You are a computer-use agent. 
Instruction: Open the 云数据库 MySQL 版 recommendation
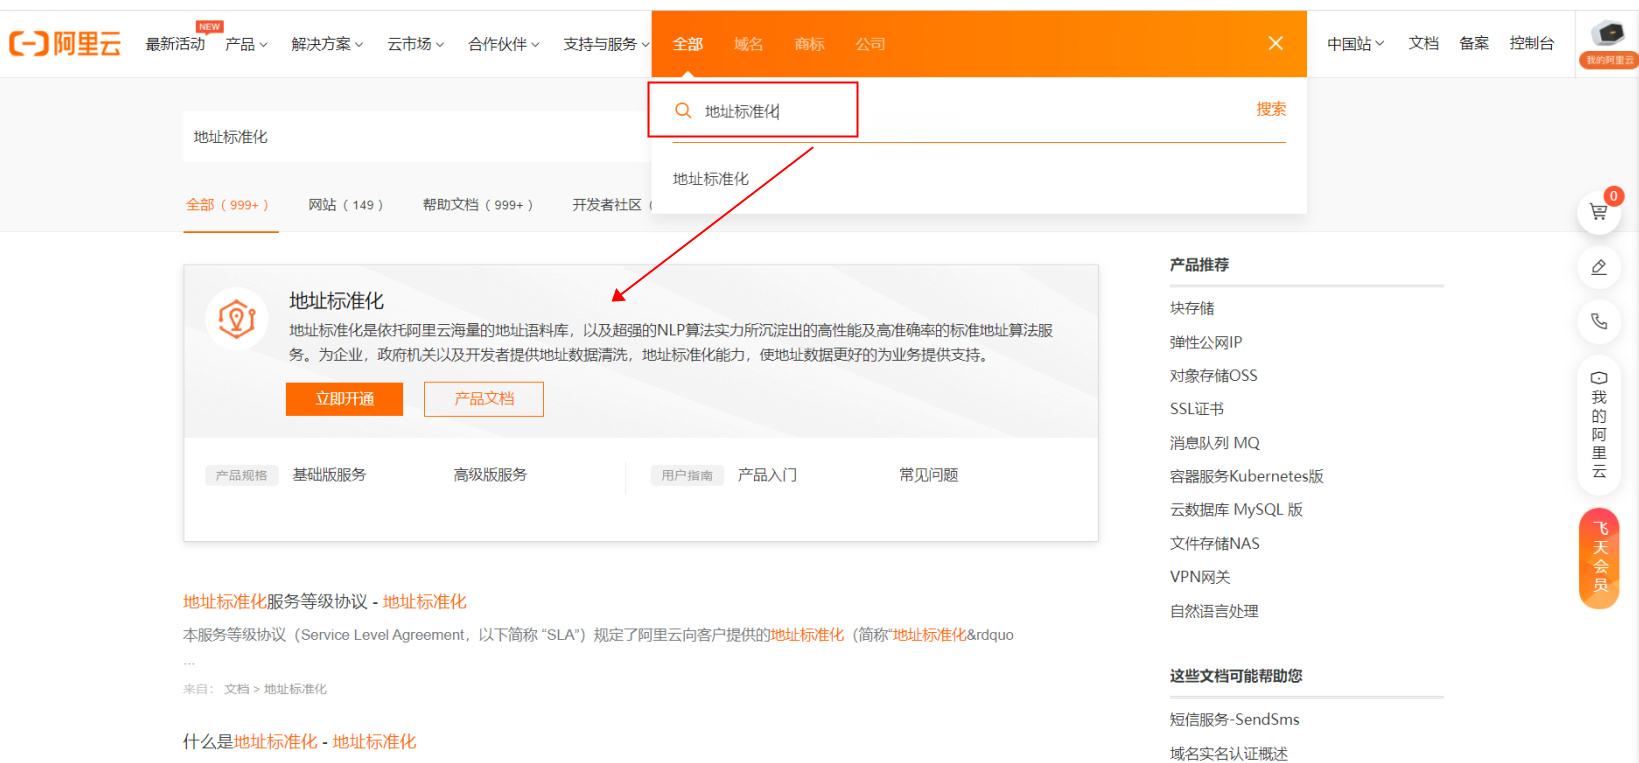pos(1237,510)
